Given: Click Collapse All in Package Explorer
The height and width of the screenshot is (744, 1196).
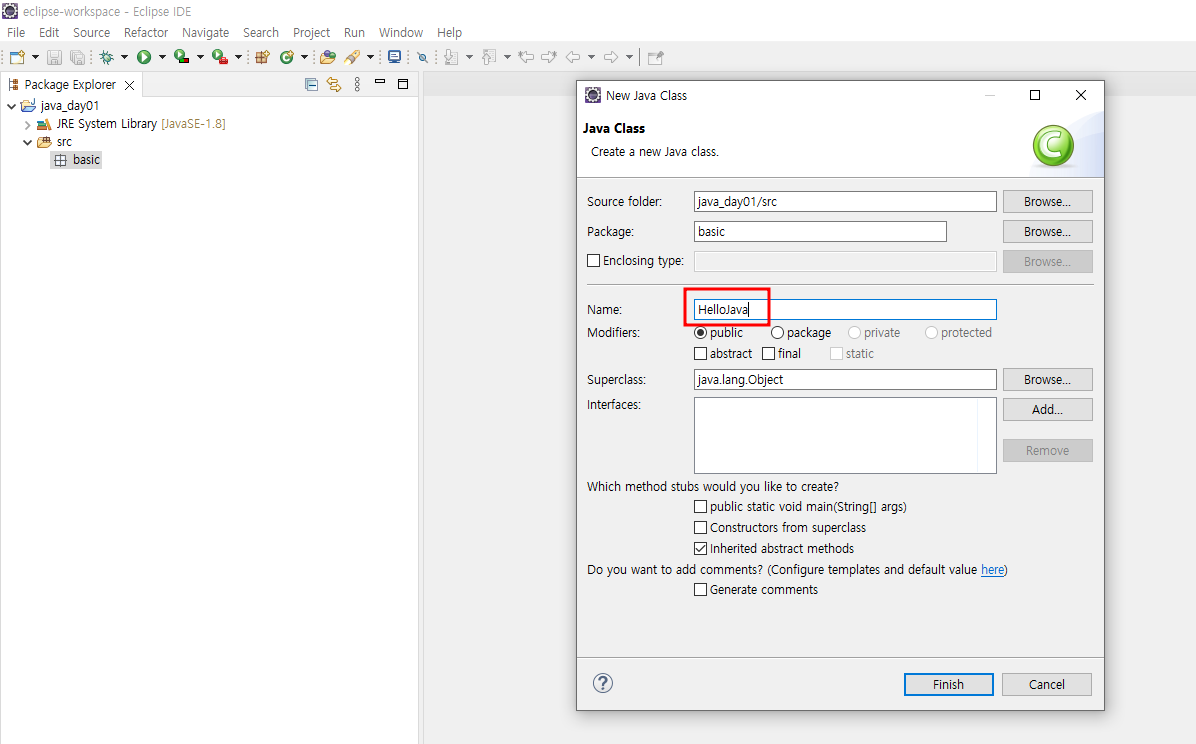Looking at the screenshot, I should tap(311, 85).
